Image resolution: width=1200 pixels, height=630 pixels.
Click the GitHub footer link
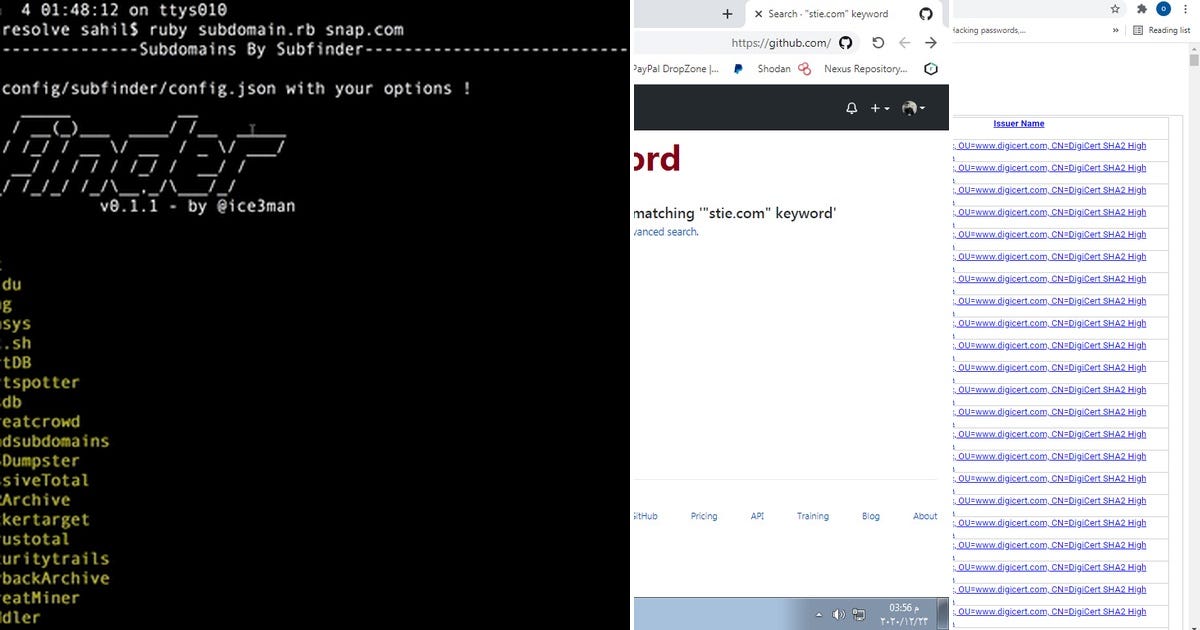click(x=646, y=516)
